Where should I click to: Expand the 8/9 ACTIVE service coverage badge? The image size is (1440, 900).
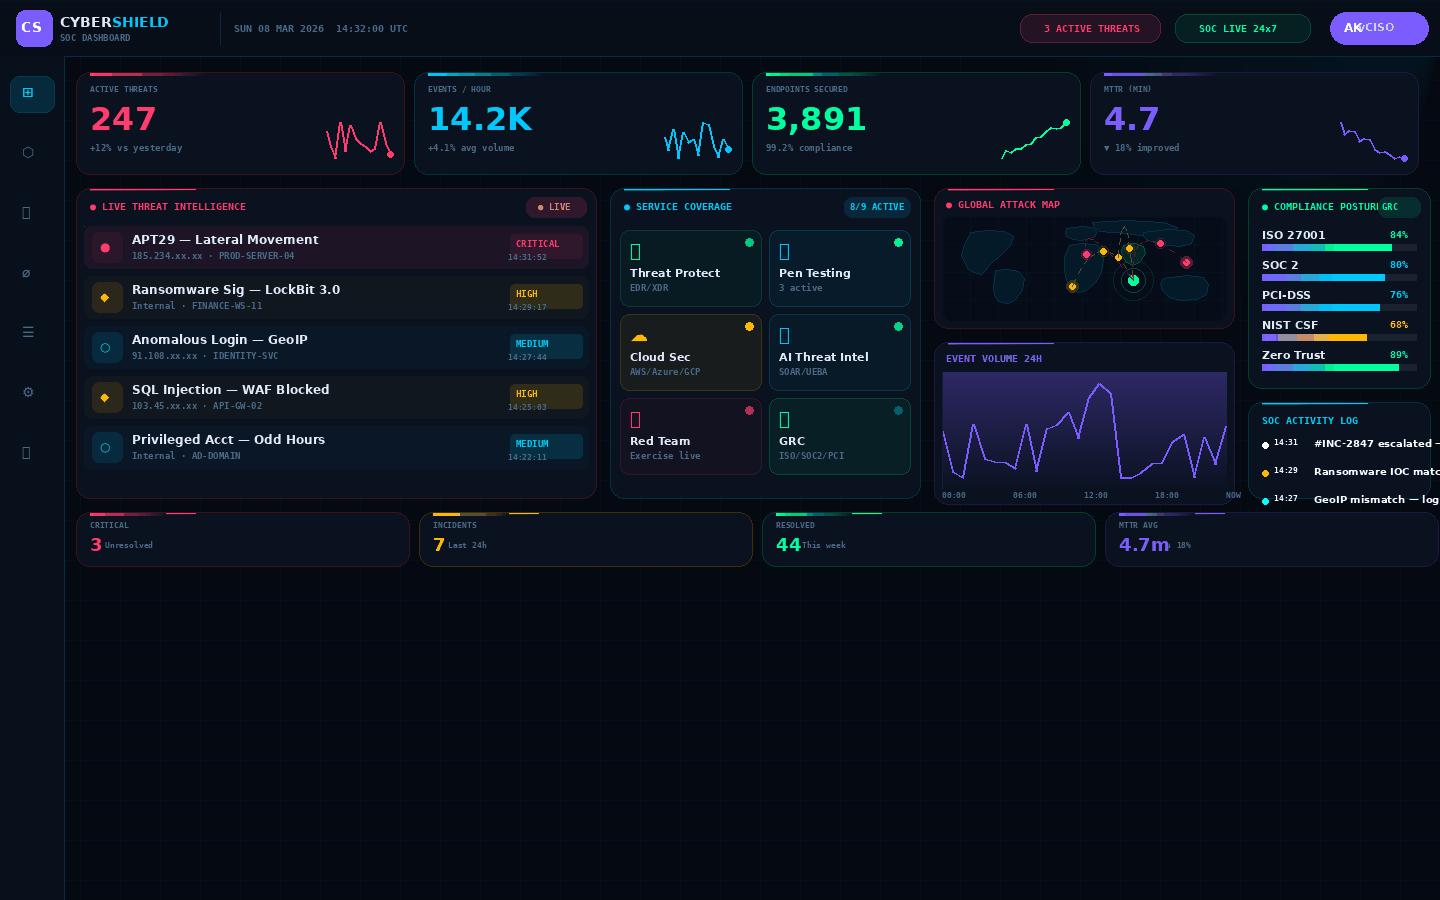[x=877, y=207]
